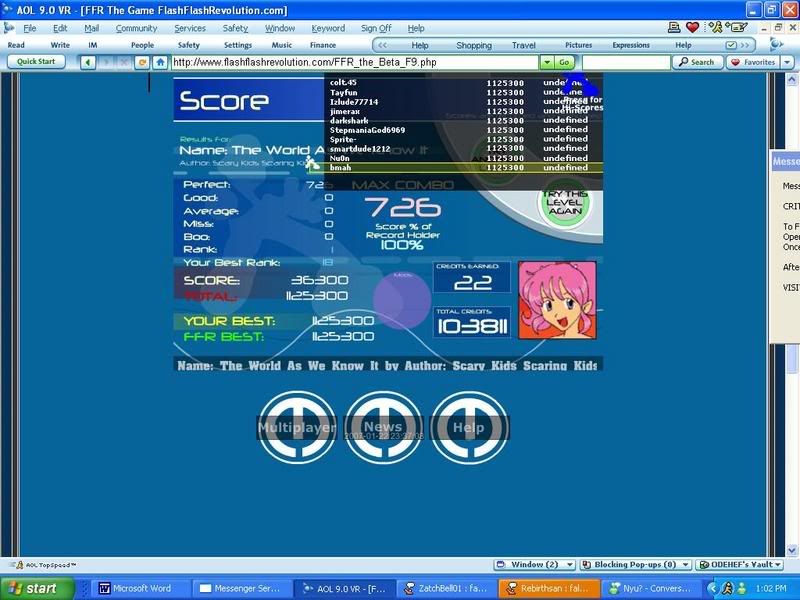The width and height of the screenshot is (800, 600).
Task: Open the Mail menu
Action: [x=91, y=28]
